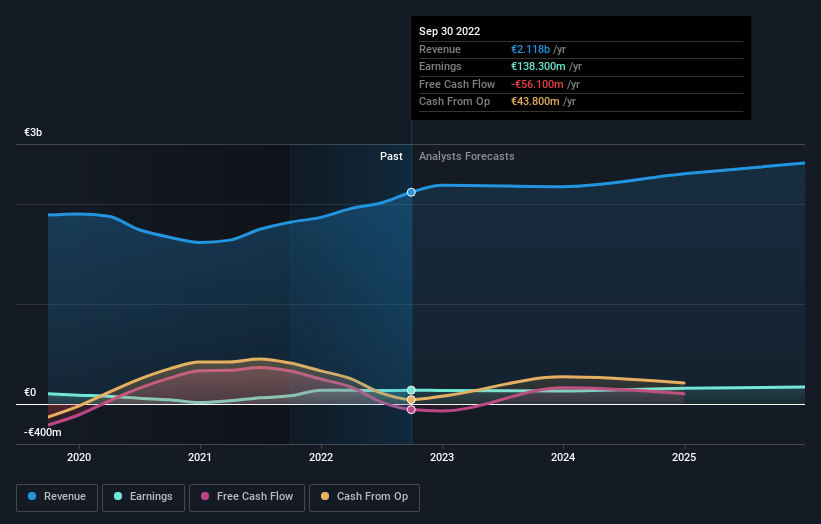
Task: Click the Analysts Forecasts label
Action: pos(467,157)
